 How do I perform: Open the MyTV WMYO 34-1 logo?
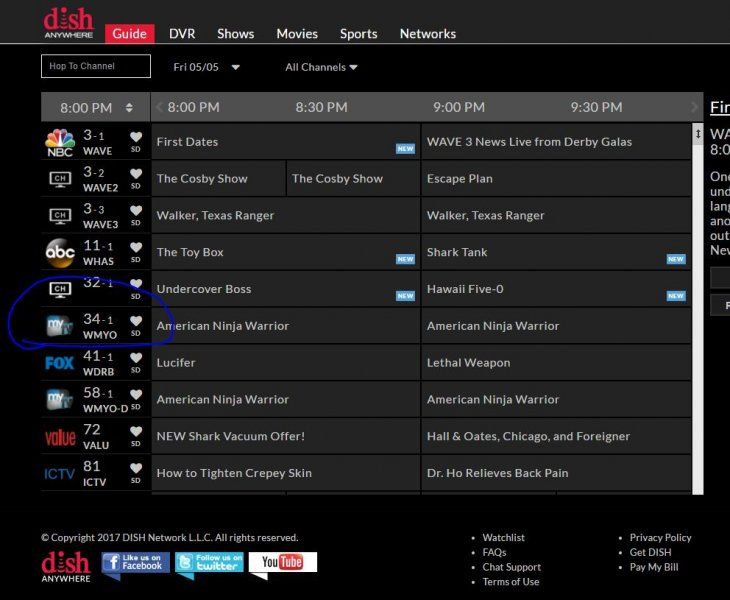point(60,326)
